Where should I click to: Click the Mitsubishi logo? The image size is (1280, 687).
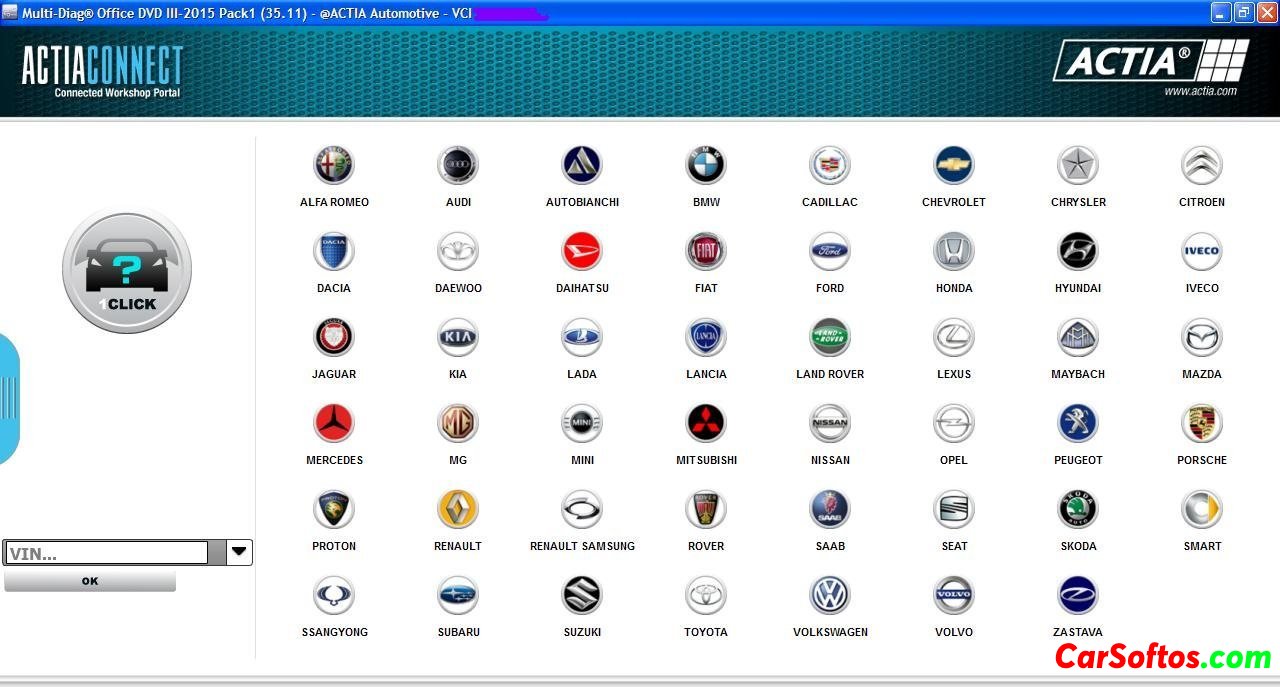[705, 424]
